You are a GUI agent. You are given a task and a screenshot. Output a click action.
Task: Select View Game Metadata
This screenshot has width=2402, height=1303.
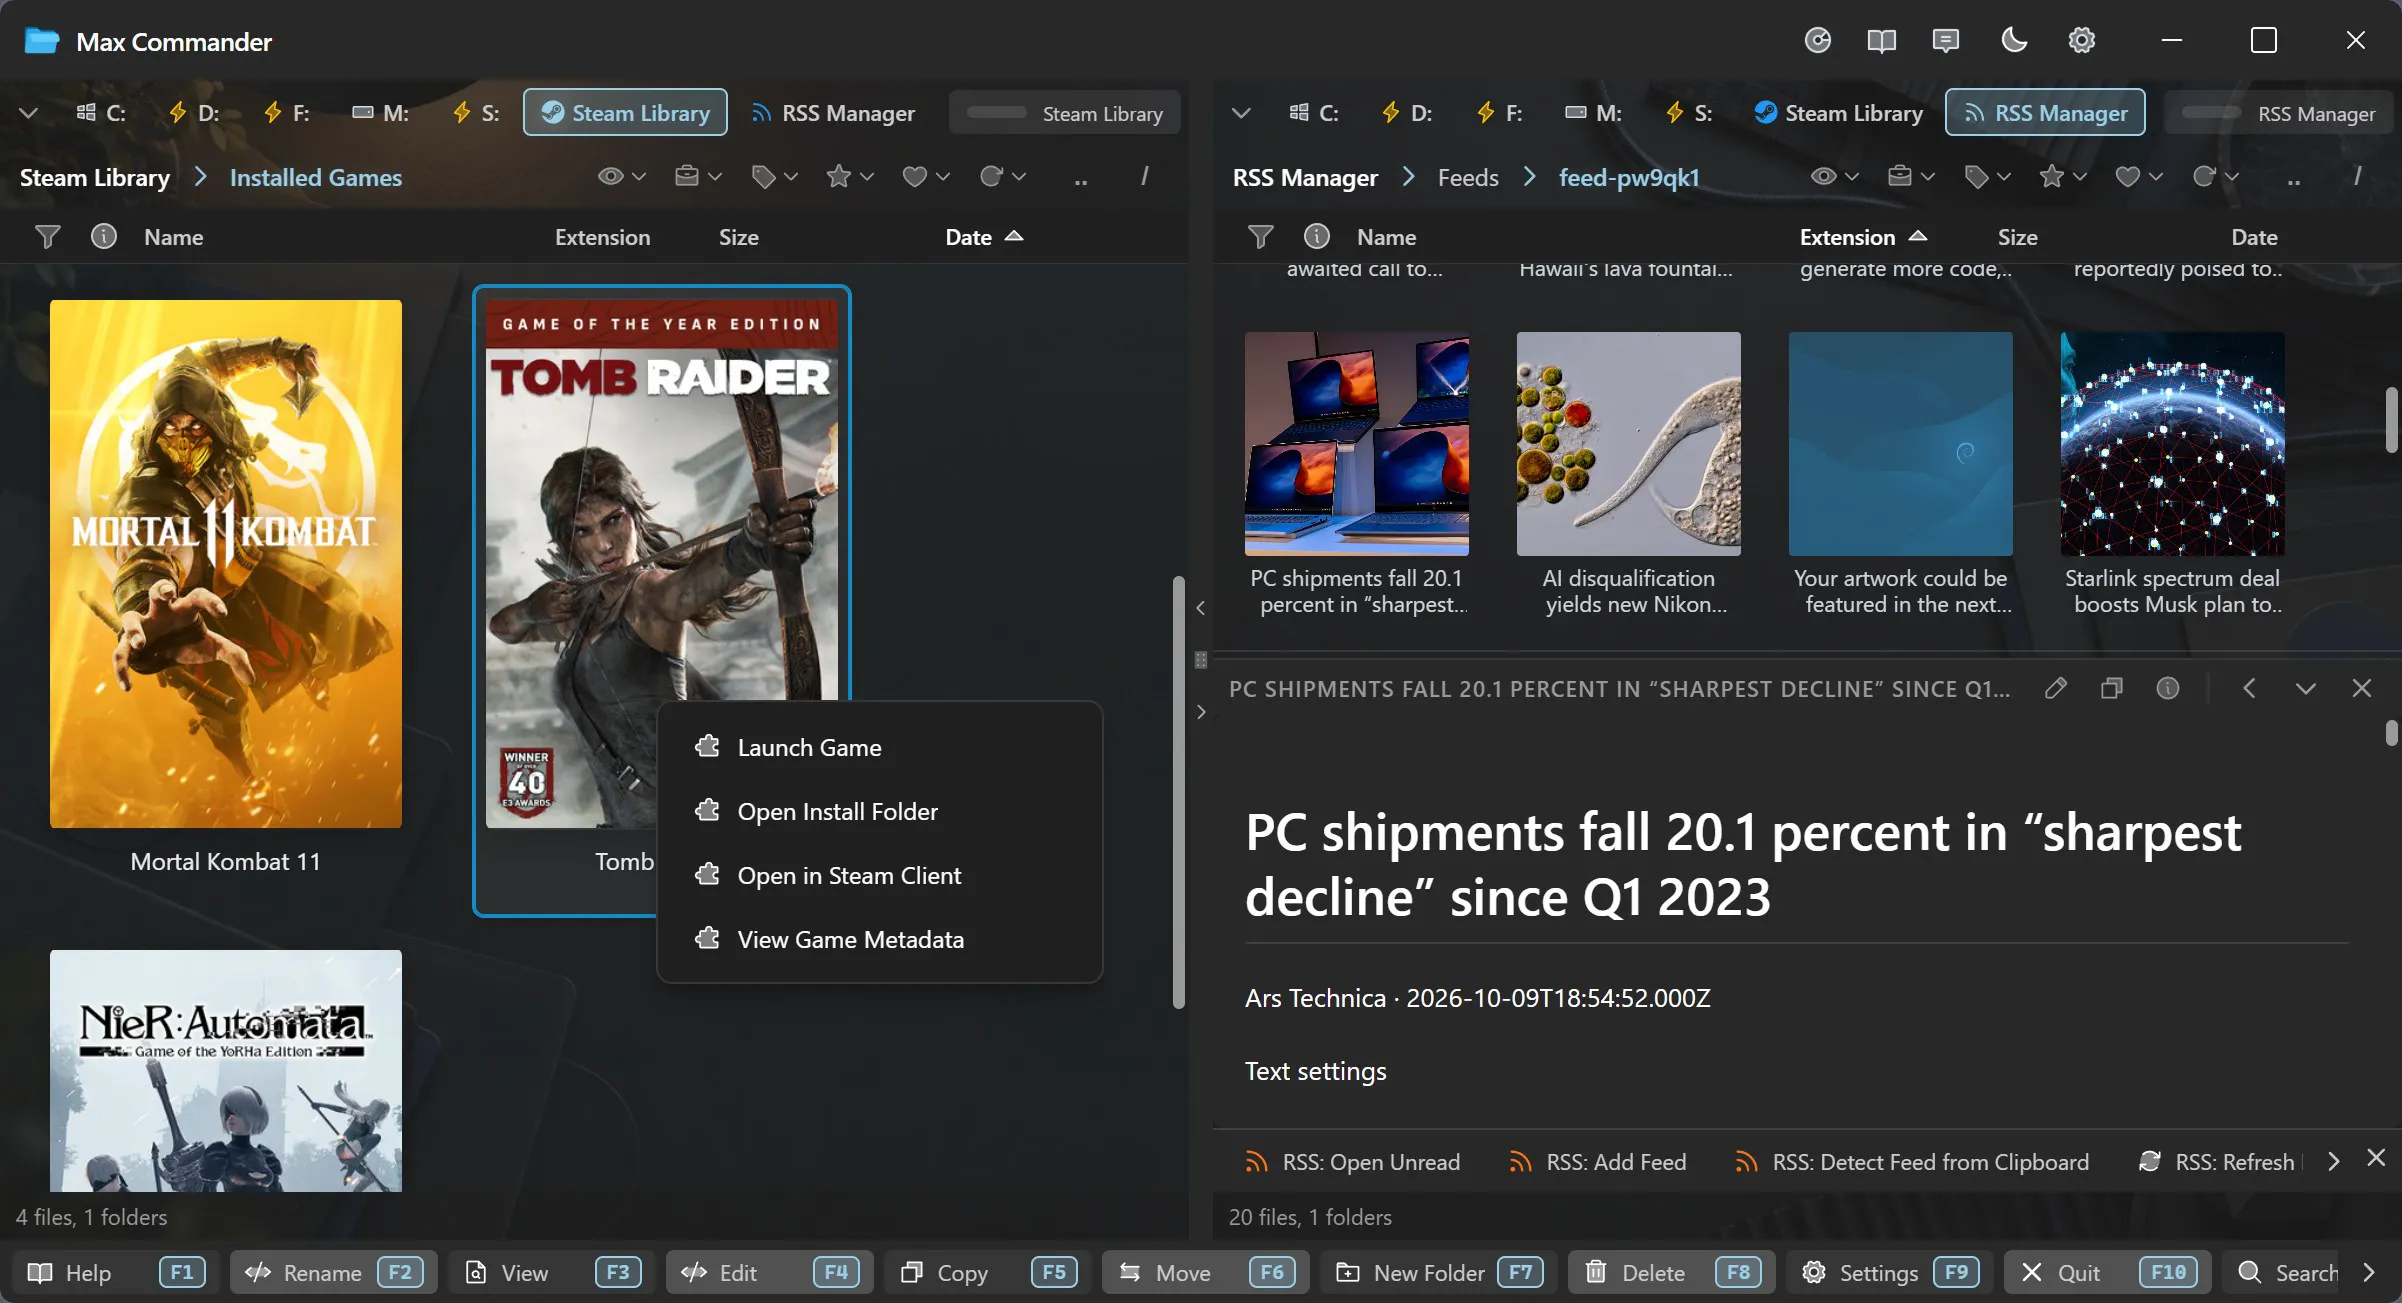[x=879, y=940]
